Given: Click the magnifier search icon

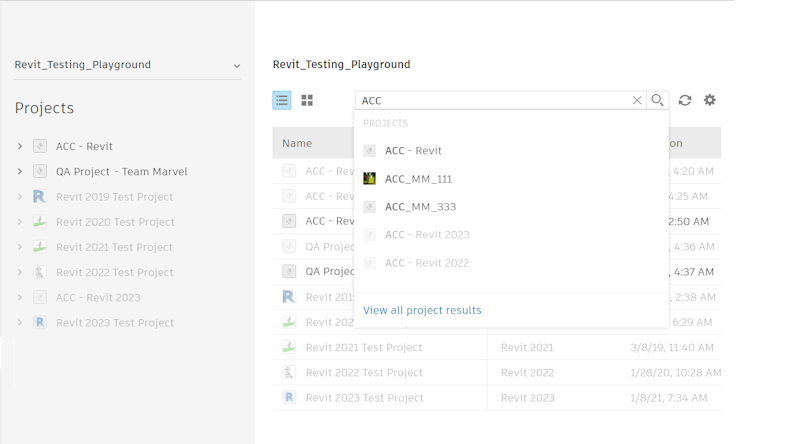Looking at the screenshot, I should (x=657, y=100).
